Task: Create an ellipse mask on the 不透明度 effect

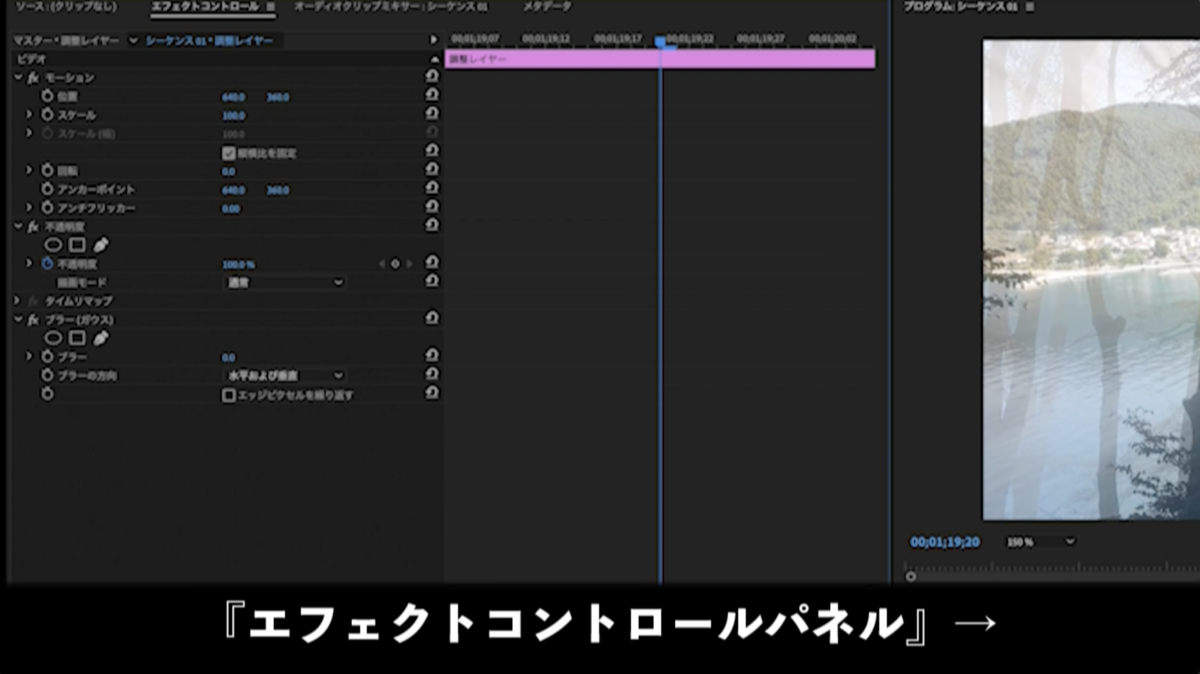Action: pos(54,243)
